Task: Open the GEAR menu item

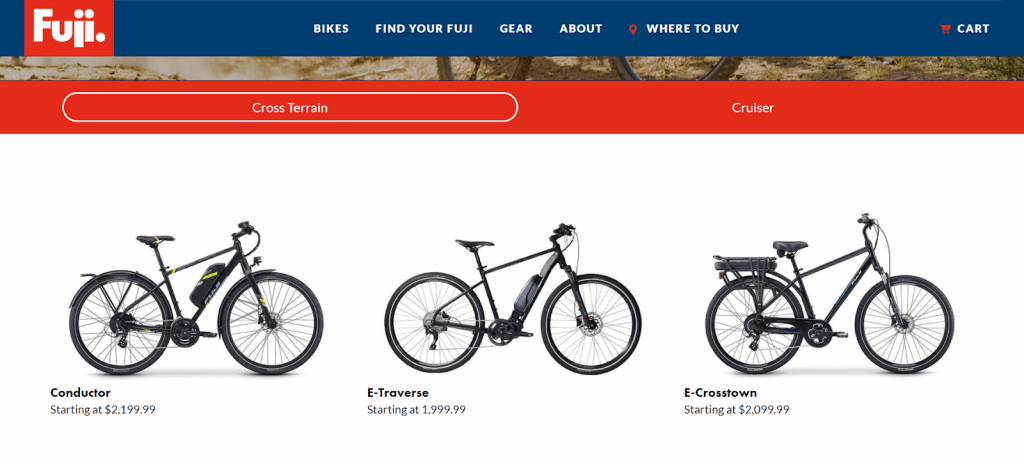Action: coord(516,29)
